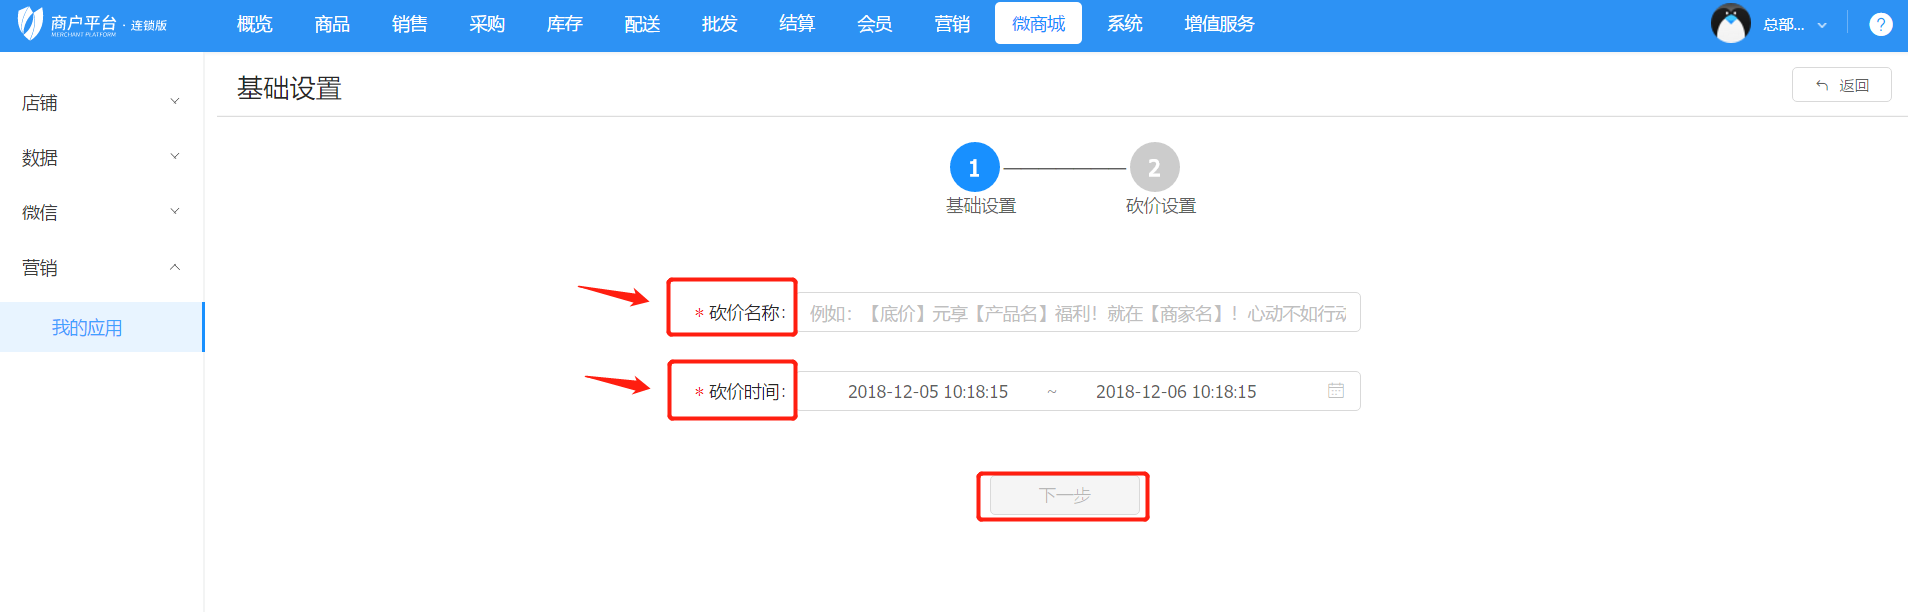Click the merchant platform logo icon
The width and height of the screenshot is (1908, 612).
[31, 23]
